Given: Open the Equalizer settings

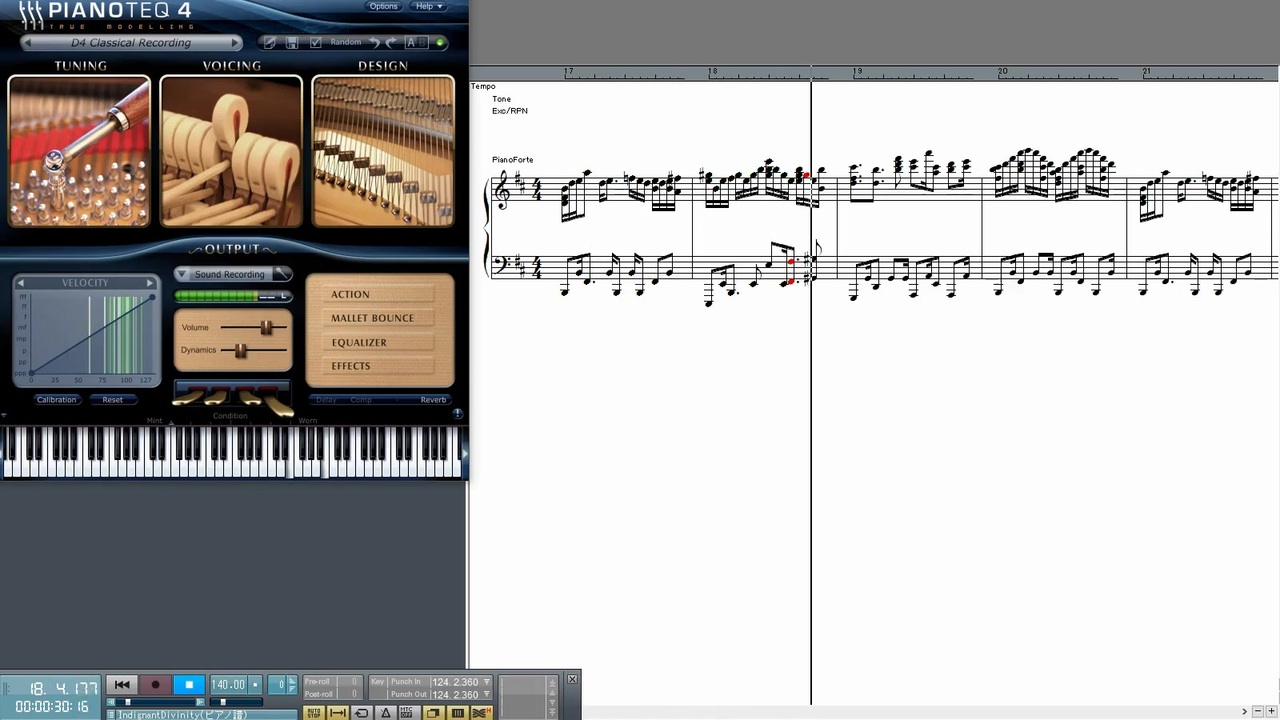Looking at the screenshot, I should 359,342.
